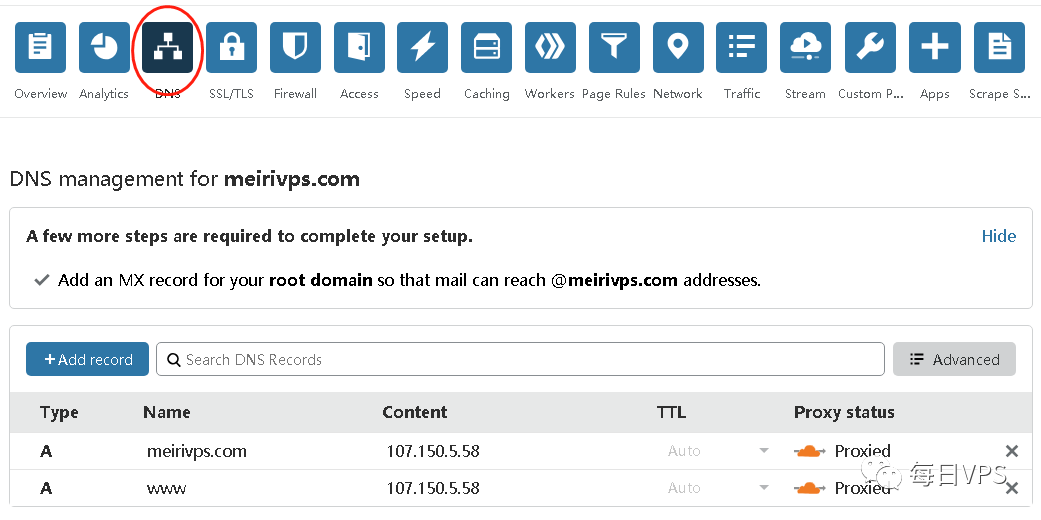
Task: Focus the Search DNS Records field
Action: [x=520, y=360]
